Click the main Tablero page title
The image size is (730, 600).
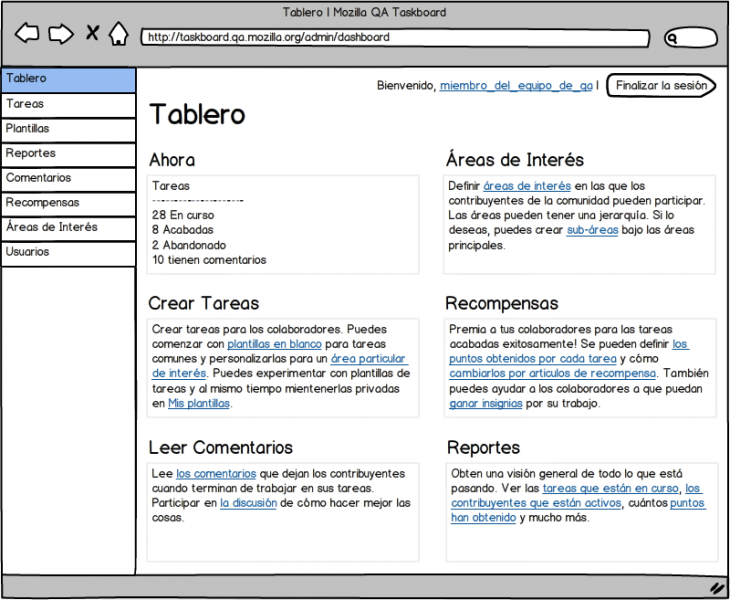197,115
